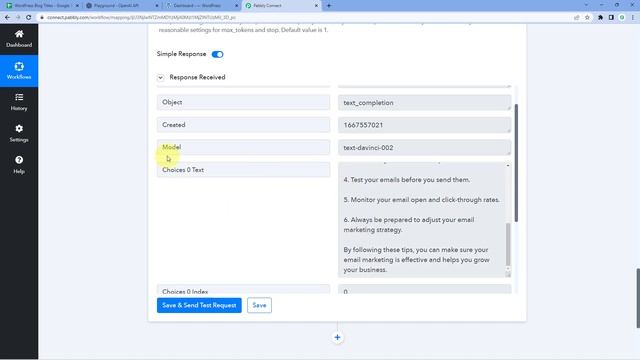The image size is (640, 360).
Task: Click text "4. Test your emails before you send them."
Action: (407, 180)
